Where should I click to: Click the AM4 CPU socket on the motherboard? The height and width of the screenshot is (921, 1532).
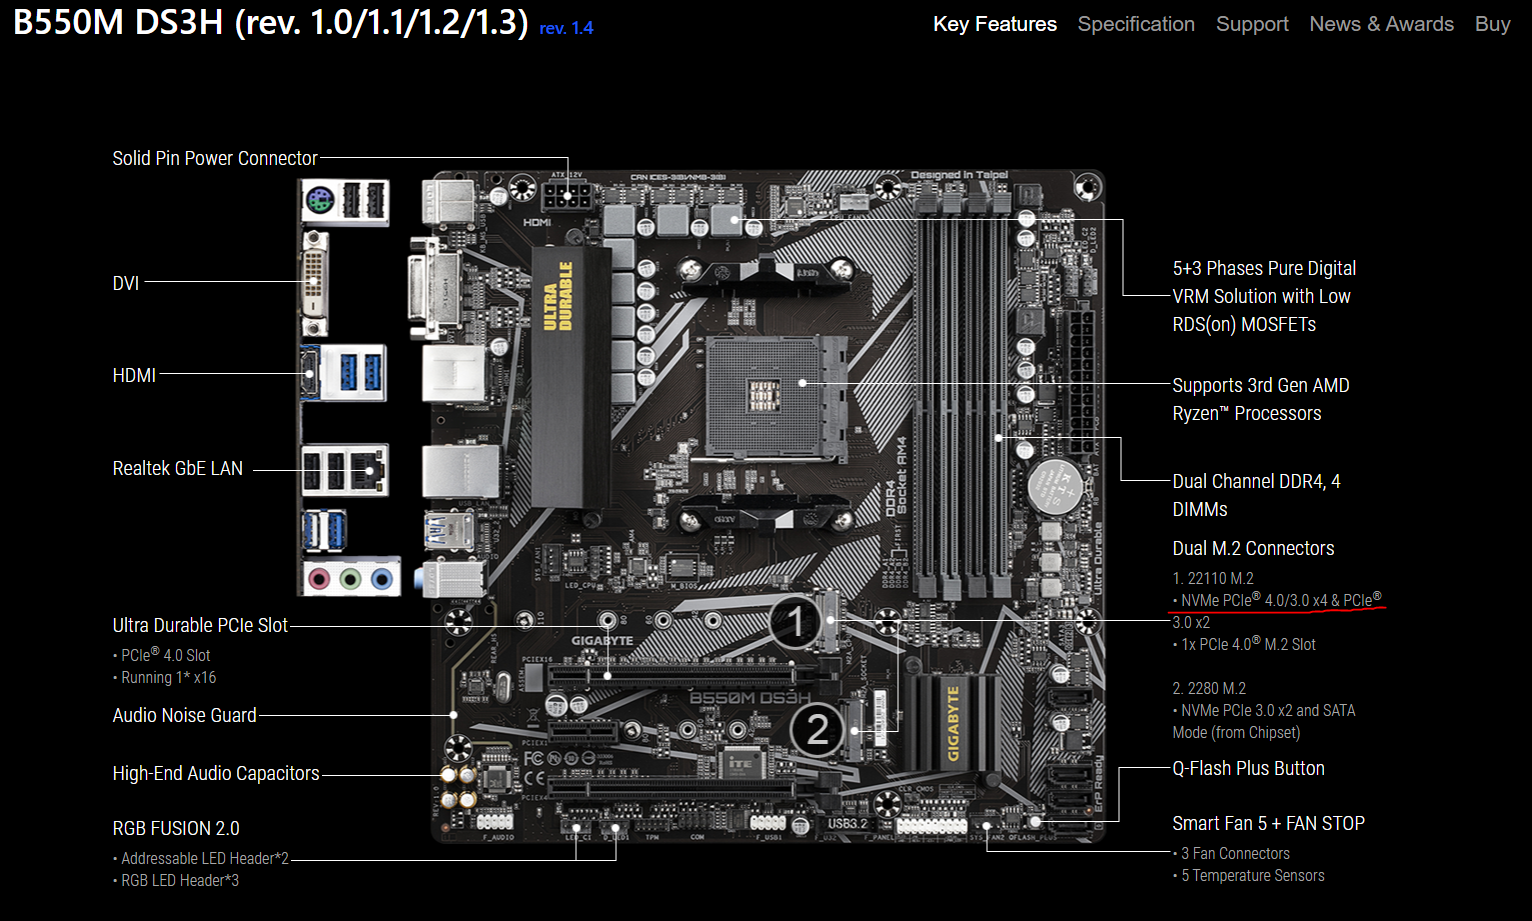777,397
